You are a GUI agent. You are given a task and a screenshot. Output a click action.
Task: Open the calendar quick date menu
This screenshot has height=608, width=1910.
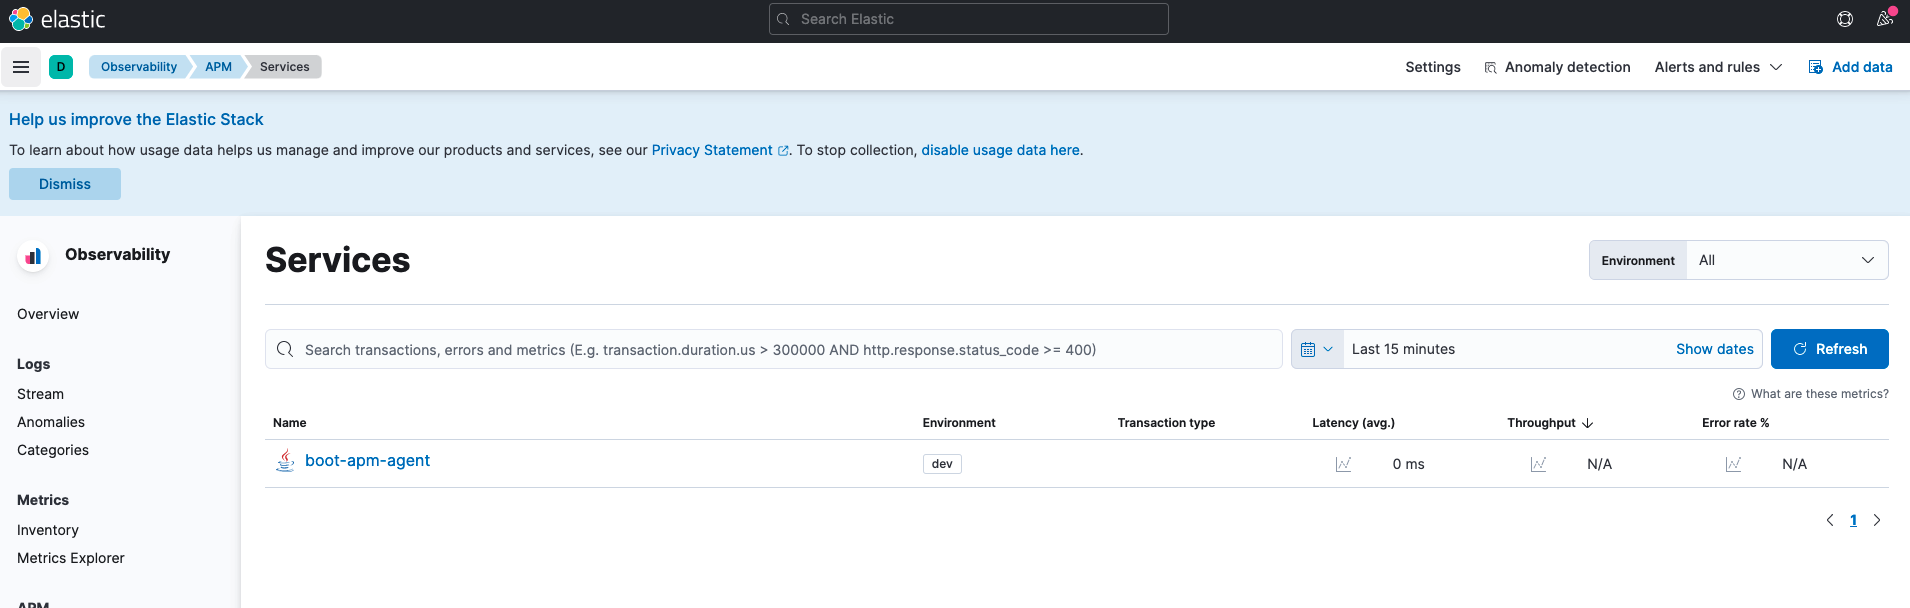click(1317, 349)
